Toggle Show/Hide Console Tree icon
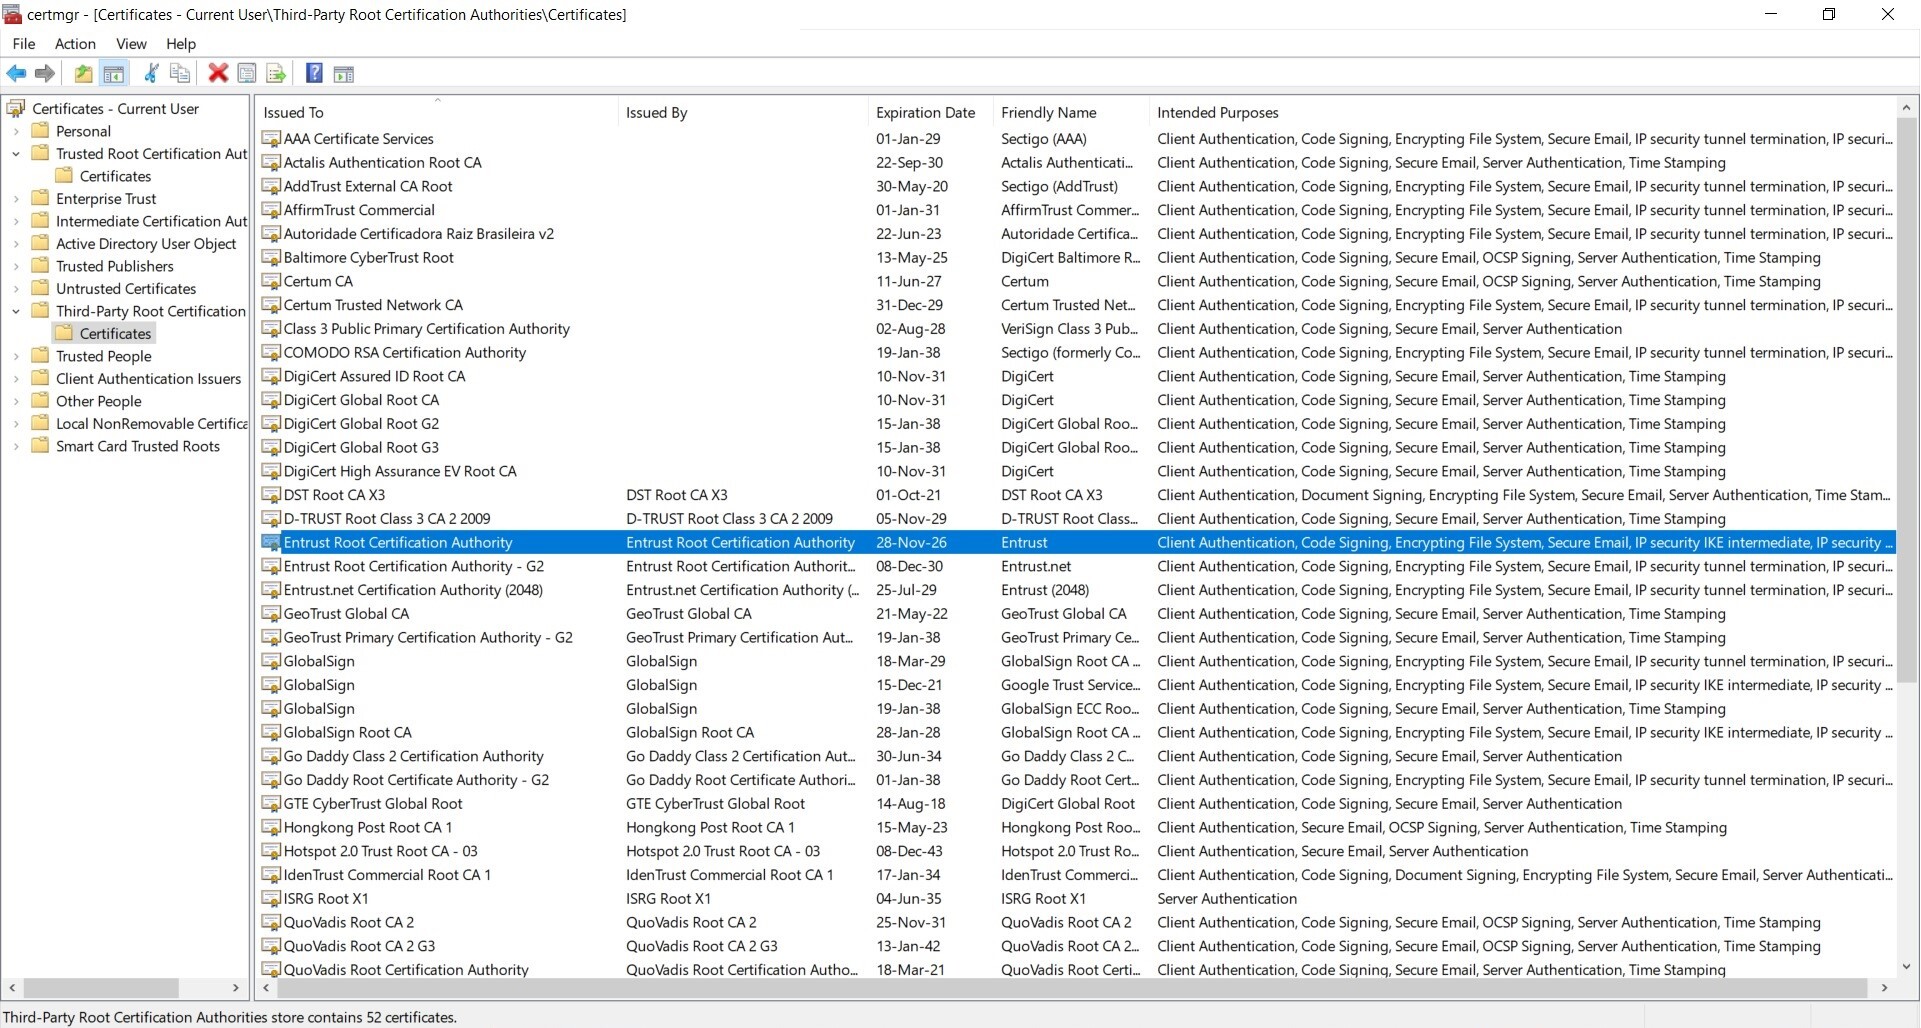 (114, 73)
